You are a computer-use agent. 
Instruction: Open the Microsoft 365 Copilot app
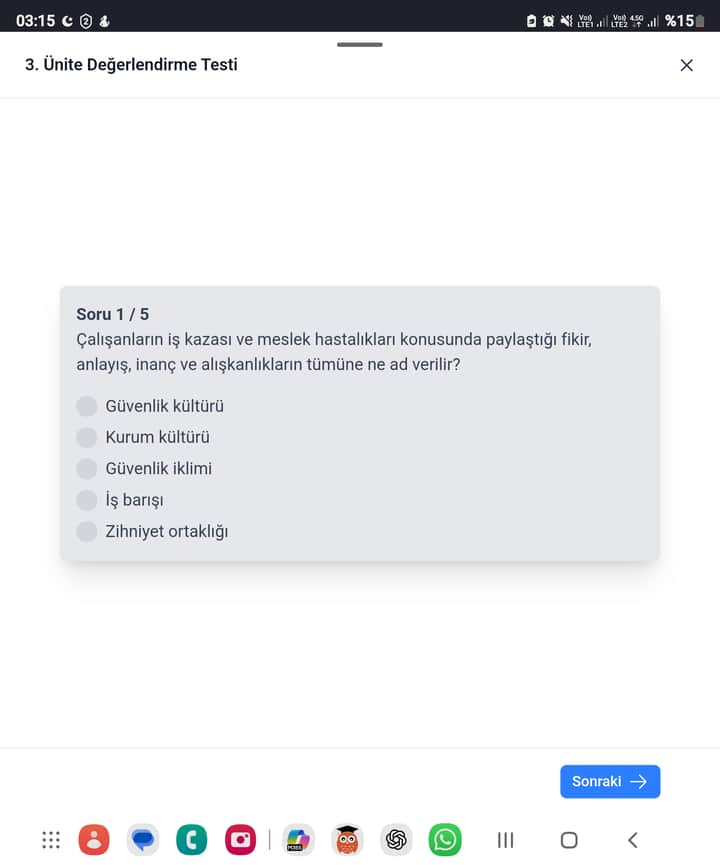pos(298,840)
